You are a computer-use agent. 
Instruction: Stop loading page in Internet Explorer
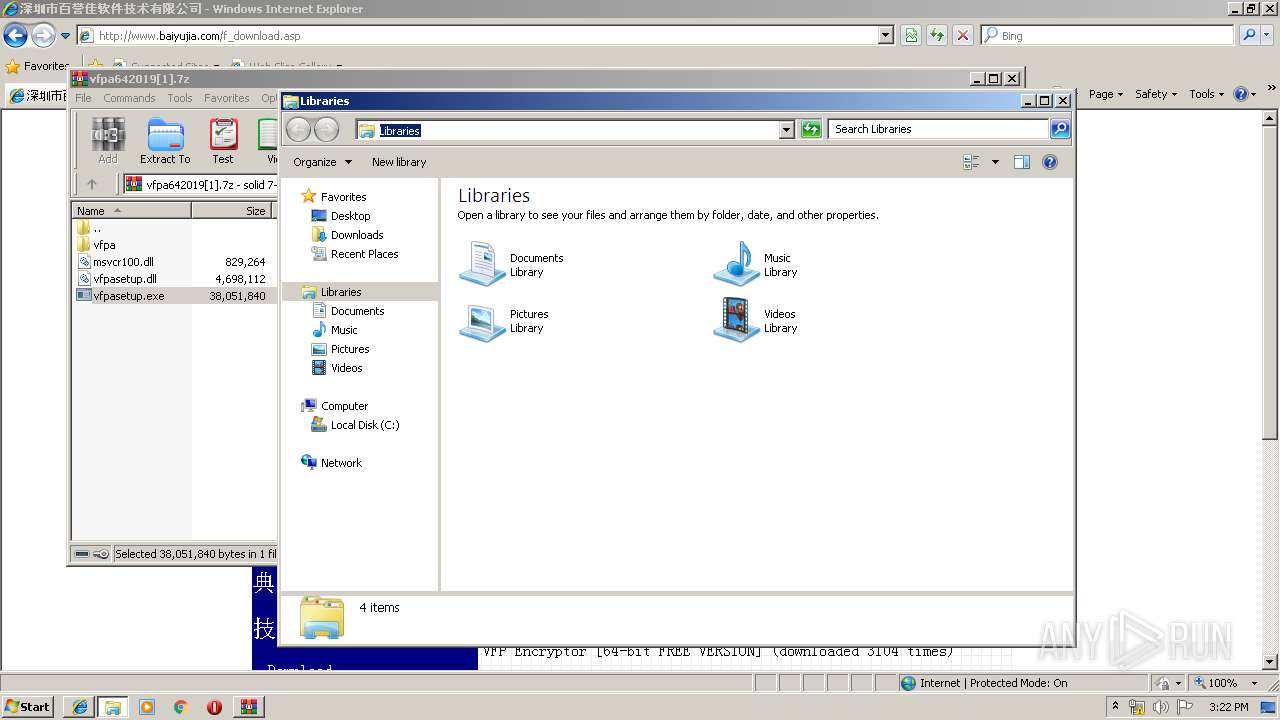(x=963, y=35)
